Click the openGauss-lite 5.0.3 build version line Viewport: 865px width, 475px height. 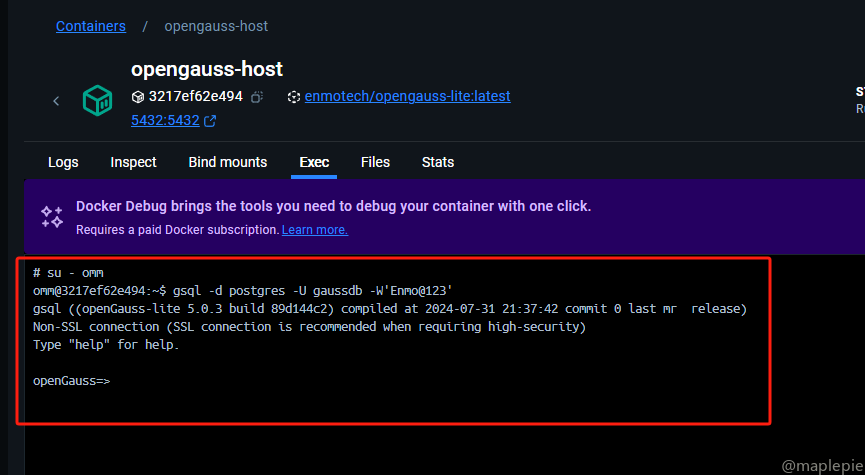pyautogui.click(x=390, y=309)
